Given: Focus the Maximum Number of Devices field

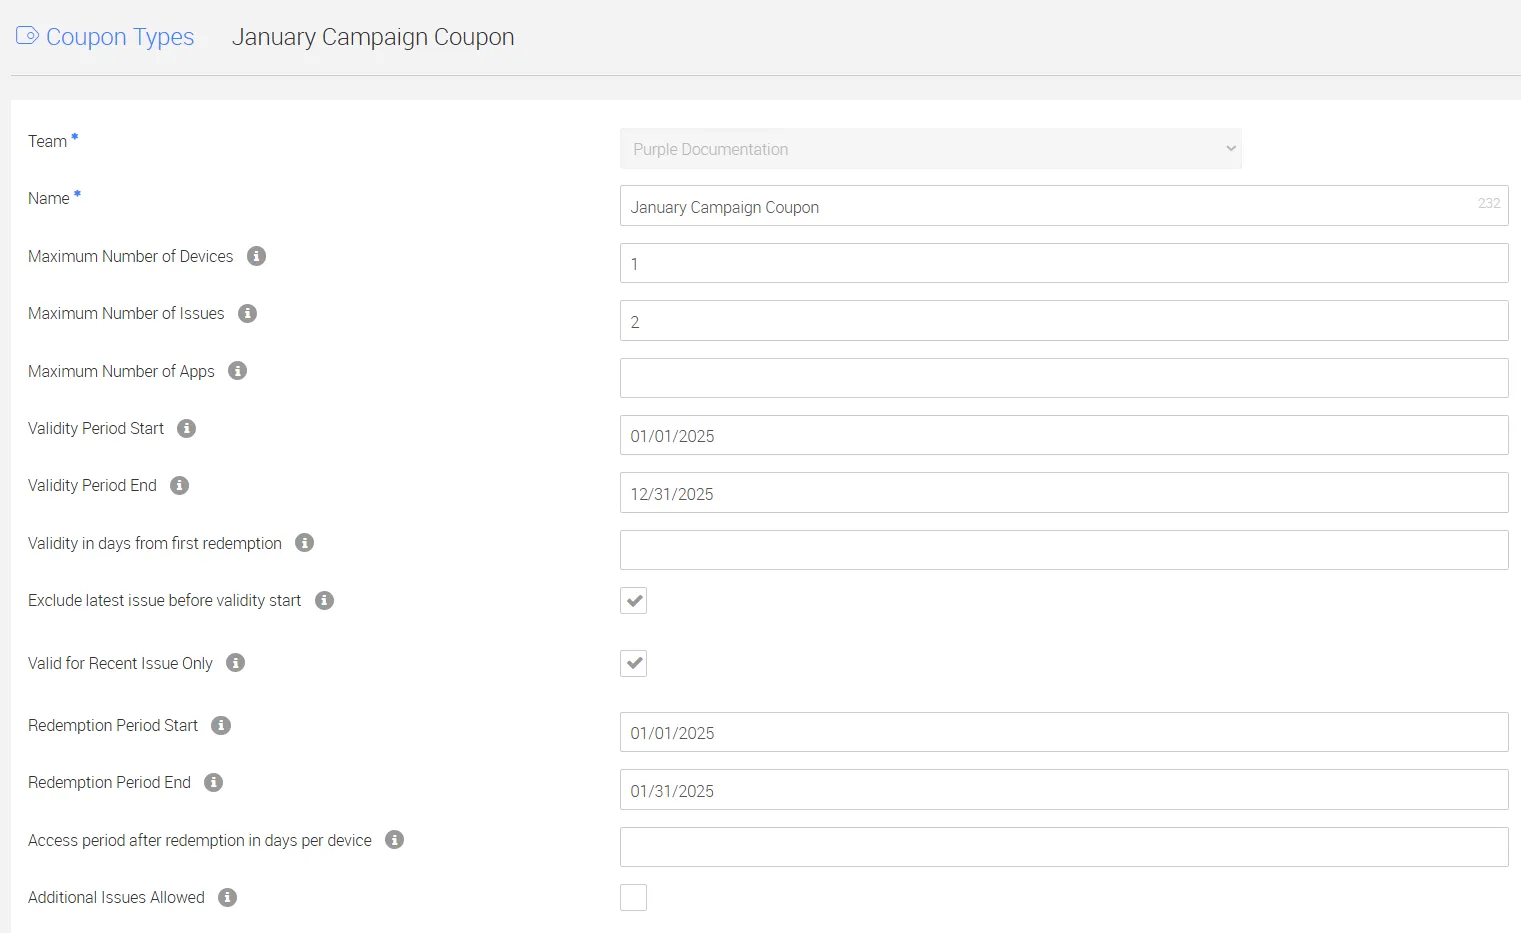Looking at the screenshot, I should 1064,263.
